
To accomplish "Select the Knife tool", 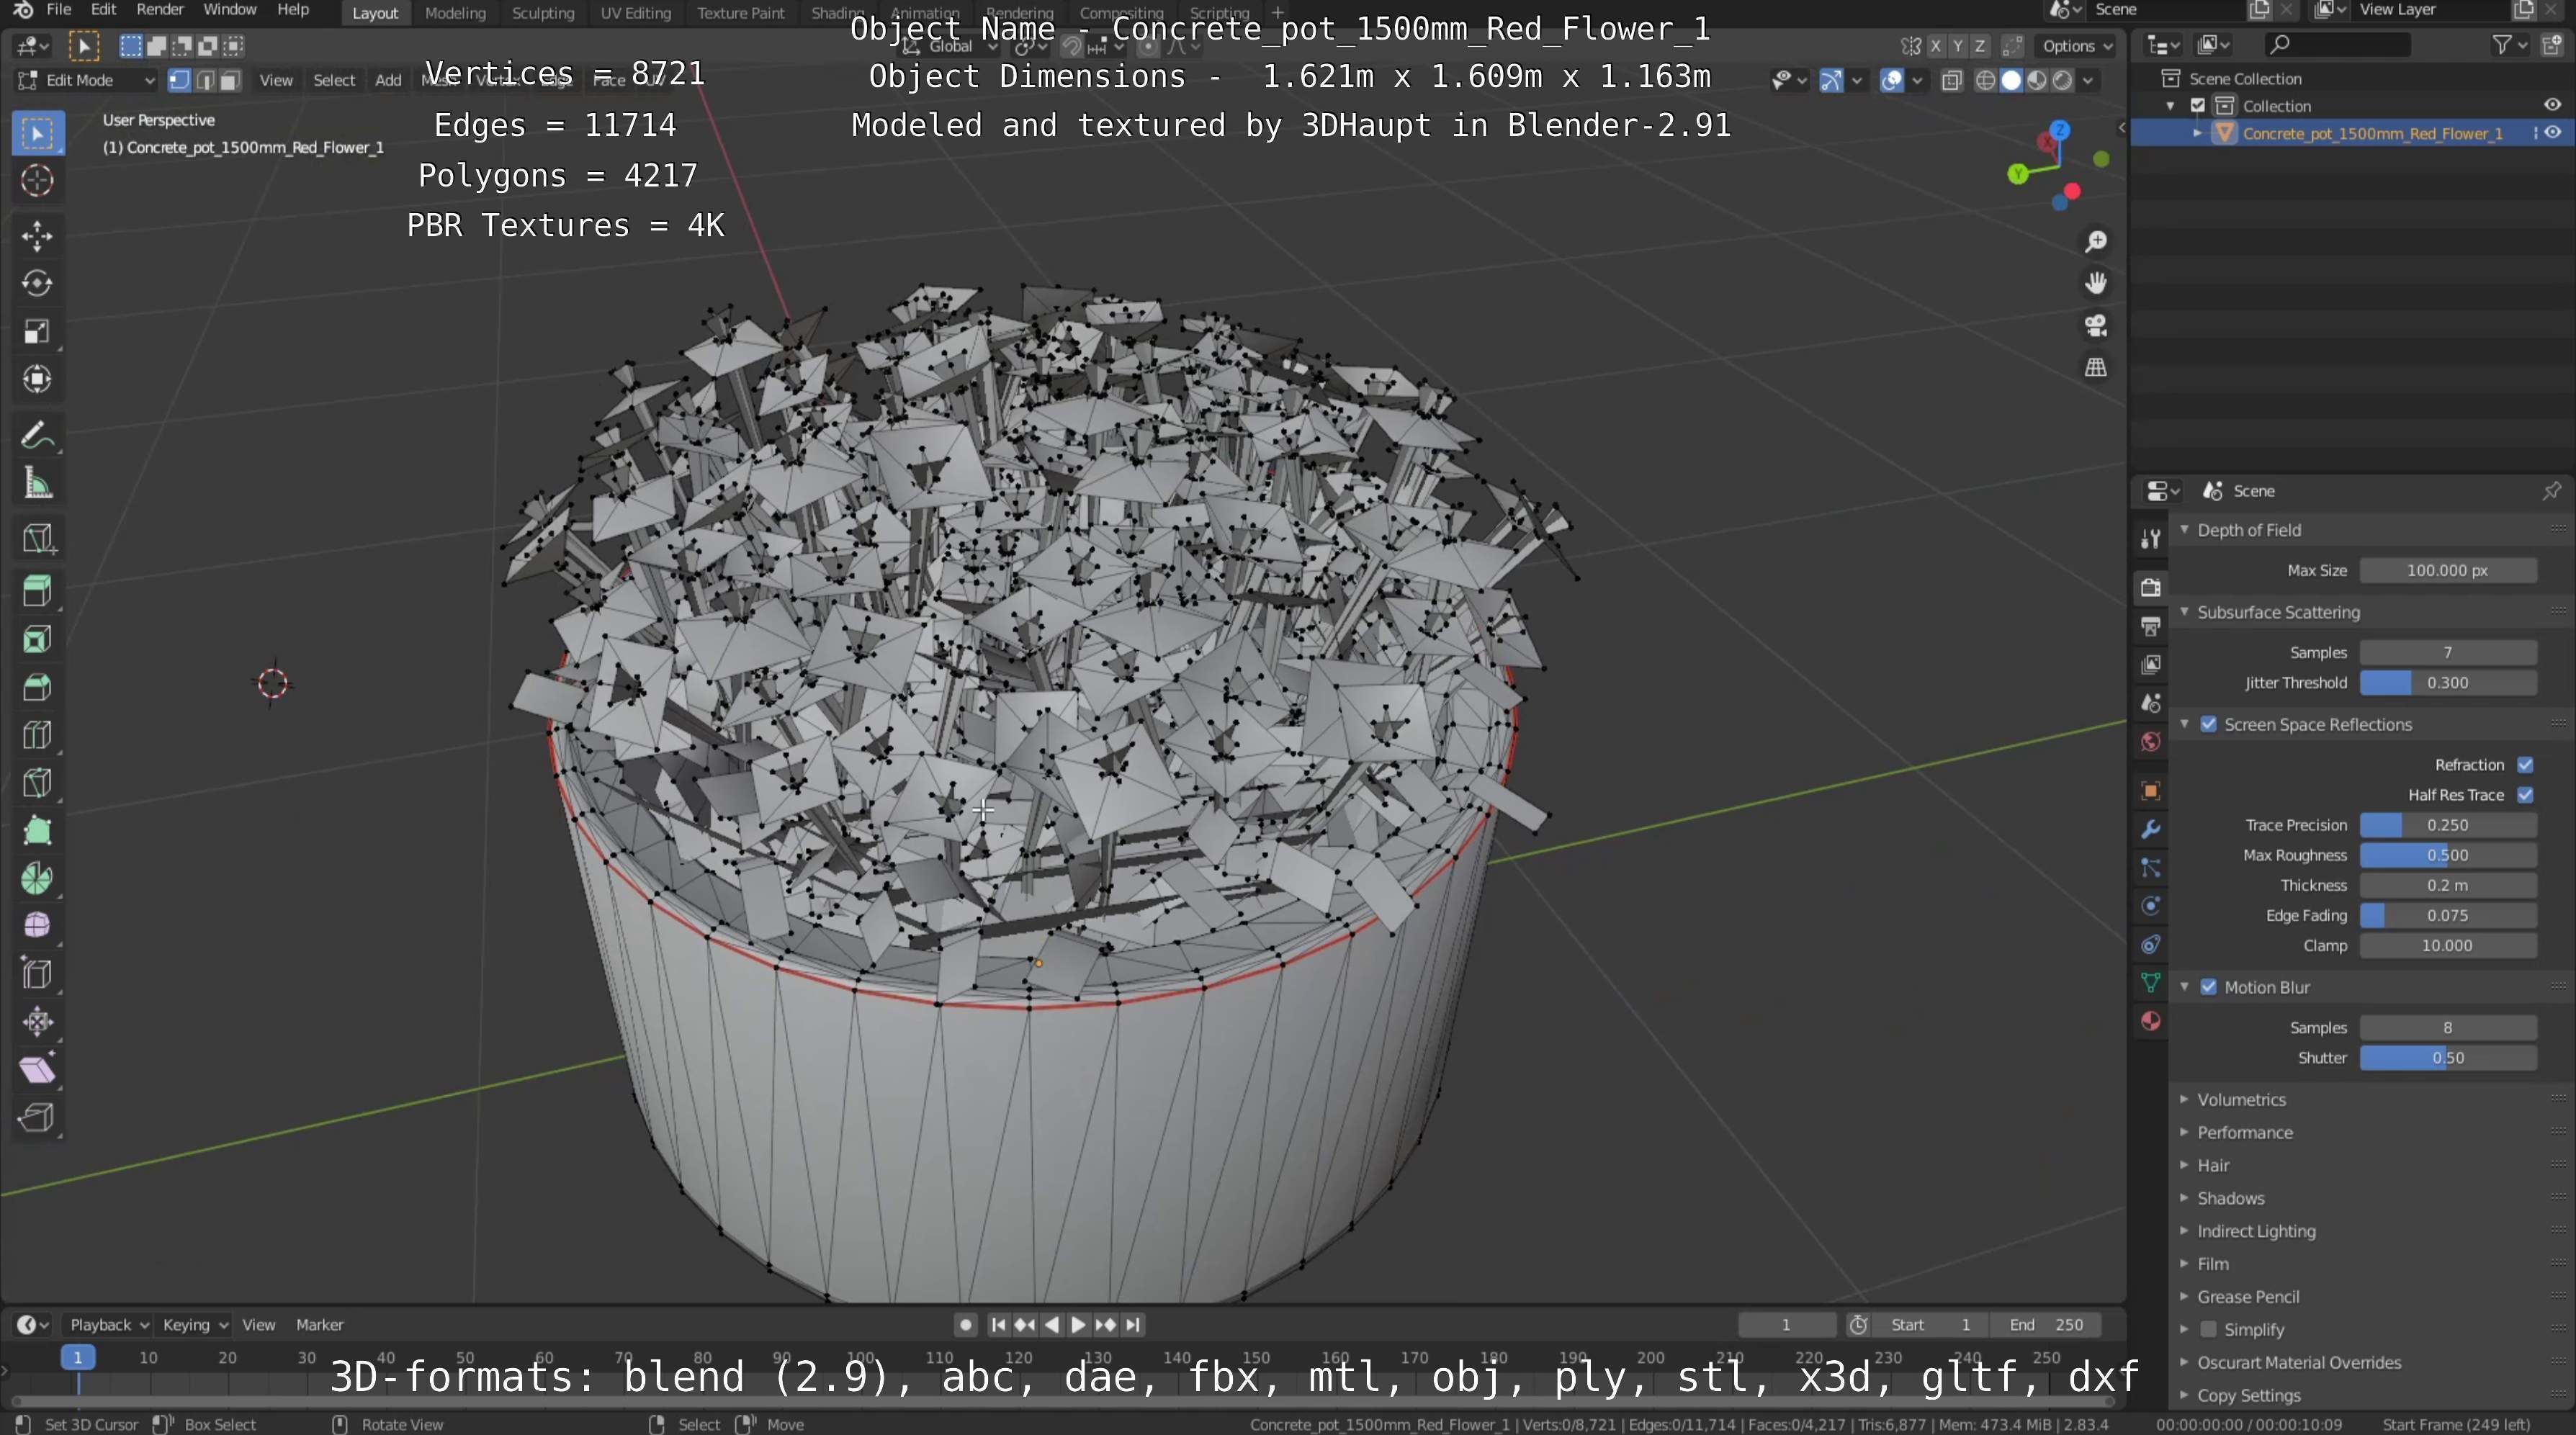I will click(37, 784).
